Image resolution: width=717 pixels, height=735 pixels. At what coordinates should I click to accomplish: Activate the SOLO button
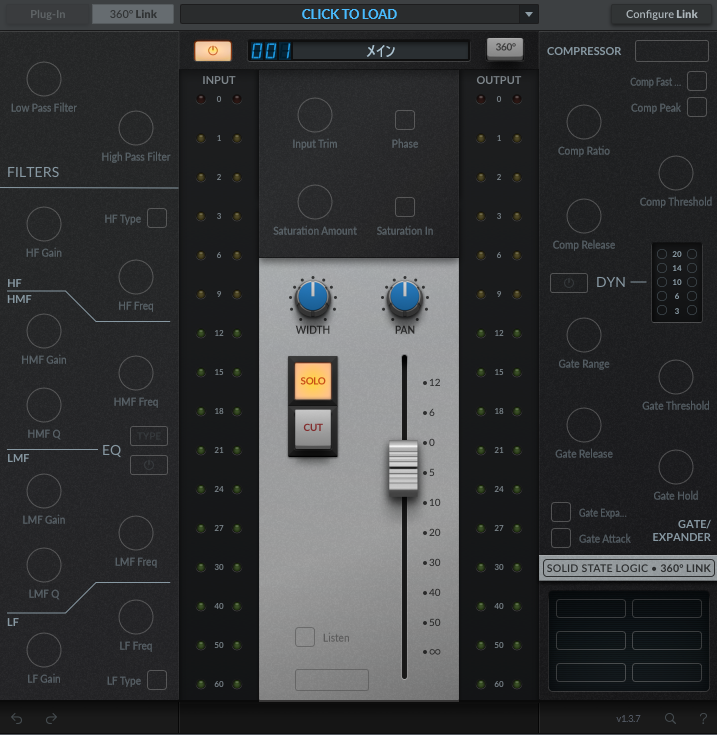click(x=313, y=381)
